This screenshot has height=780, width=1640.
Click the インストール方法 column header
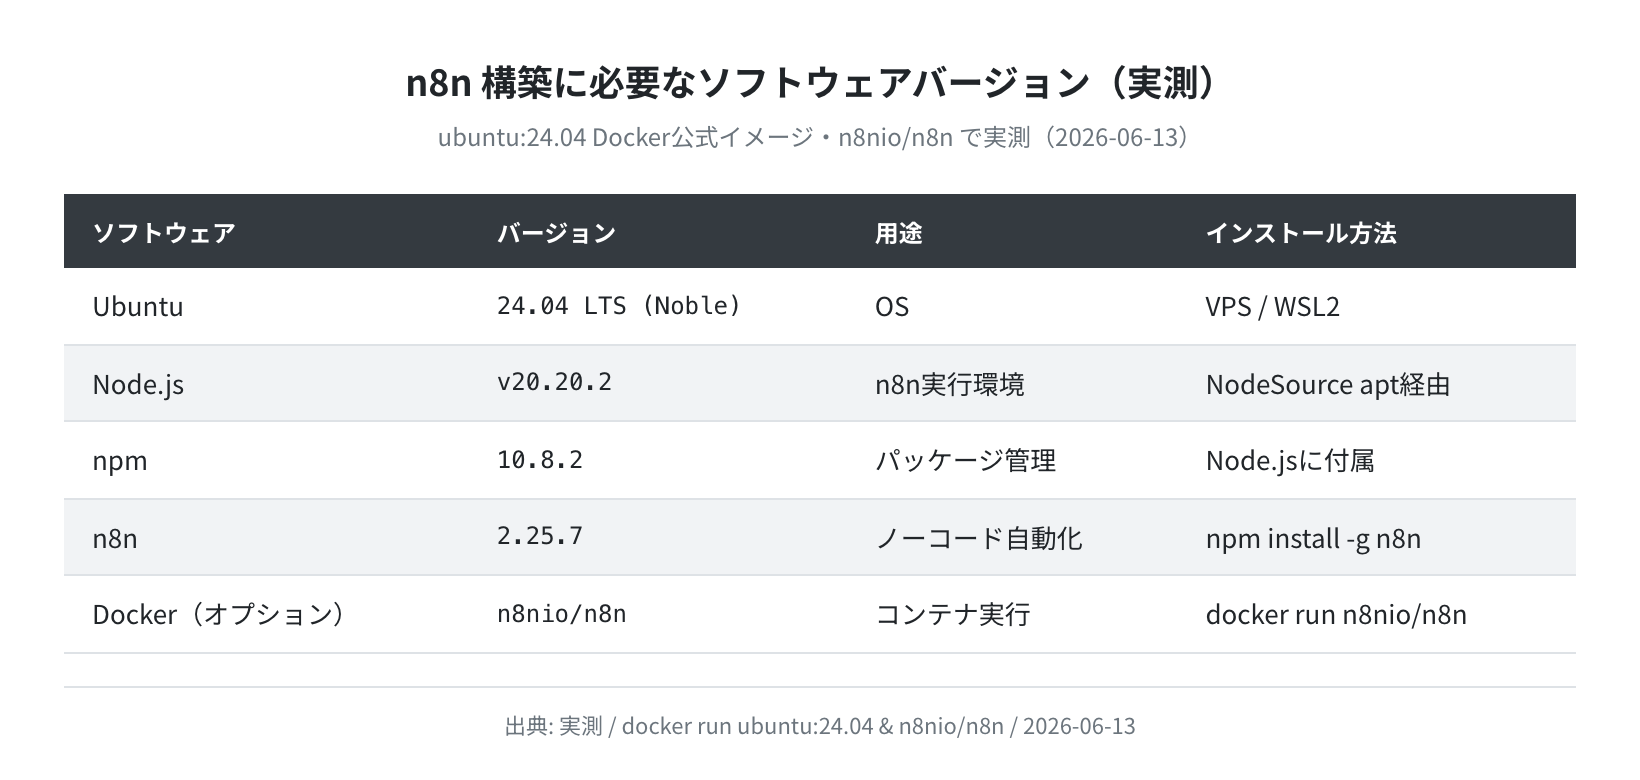(1301, 233)
